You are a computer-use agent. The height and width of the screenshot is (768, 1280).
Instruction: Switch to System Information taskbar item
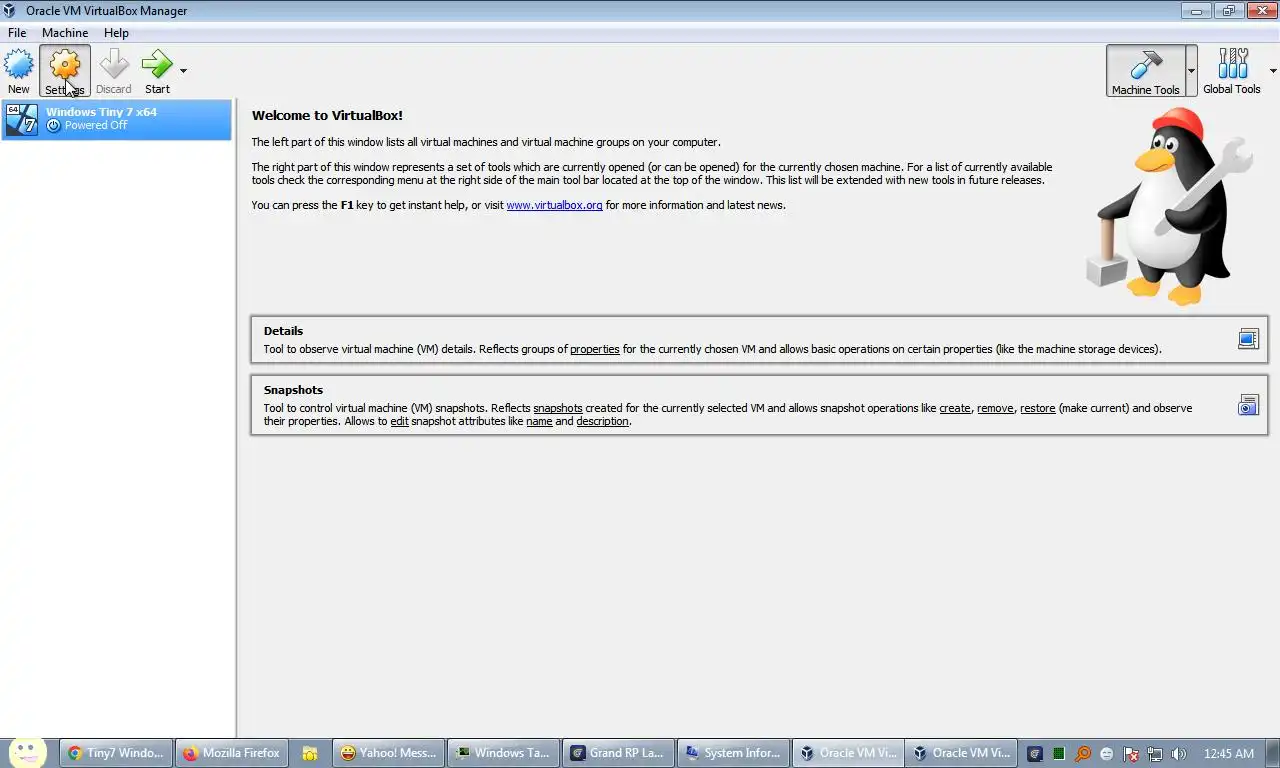(732, 753)
